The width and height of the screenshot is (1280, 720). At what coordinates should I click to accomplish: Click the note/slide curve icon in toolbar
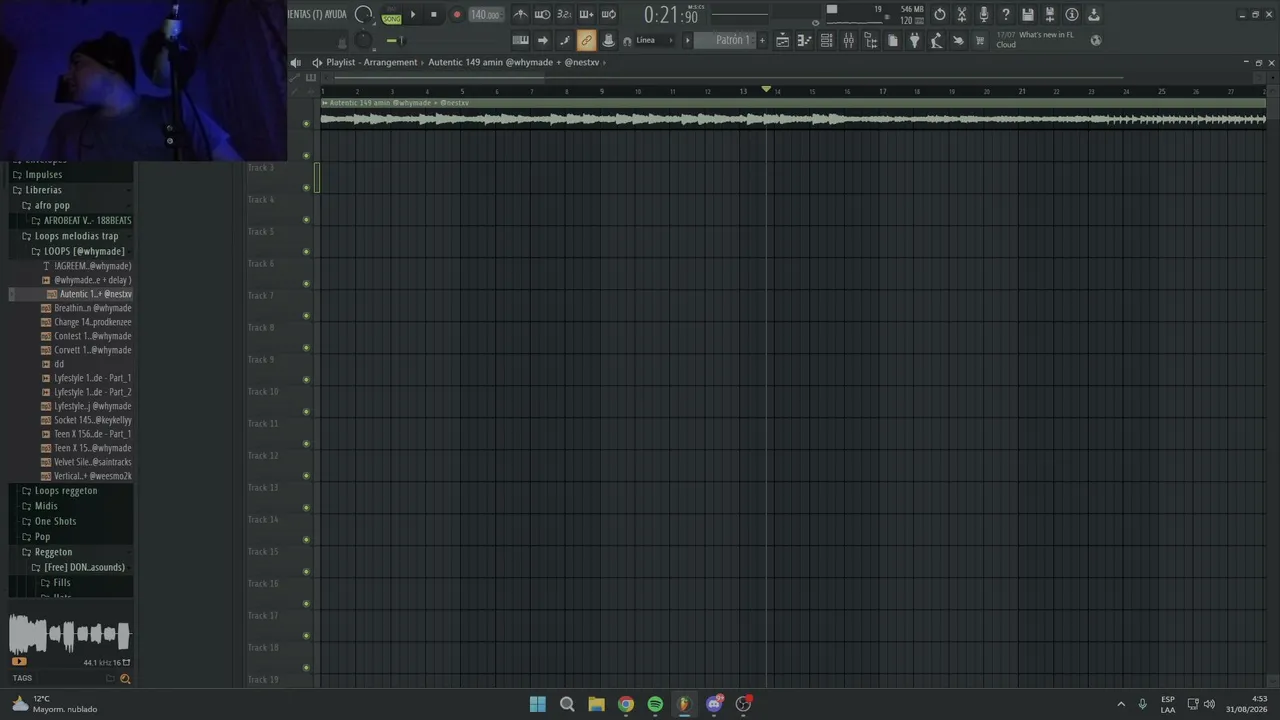(564, 40)
